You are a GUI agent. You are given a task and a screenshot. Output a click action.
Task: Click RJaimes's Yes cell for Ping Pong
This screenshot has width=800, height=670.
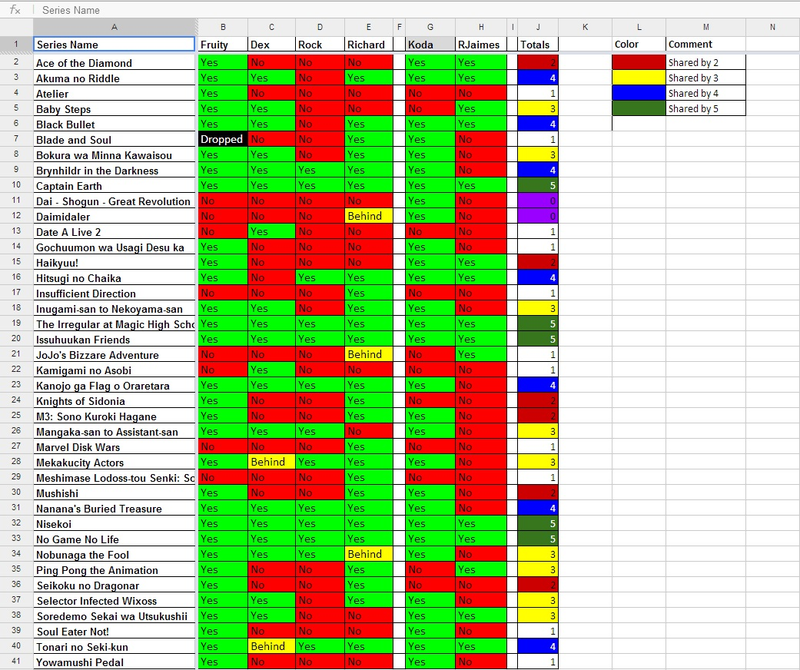[481, 569]
